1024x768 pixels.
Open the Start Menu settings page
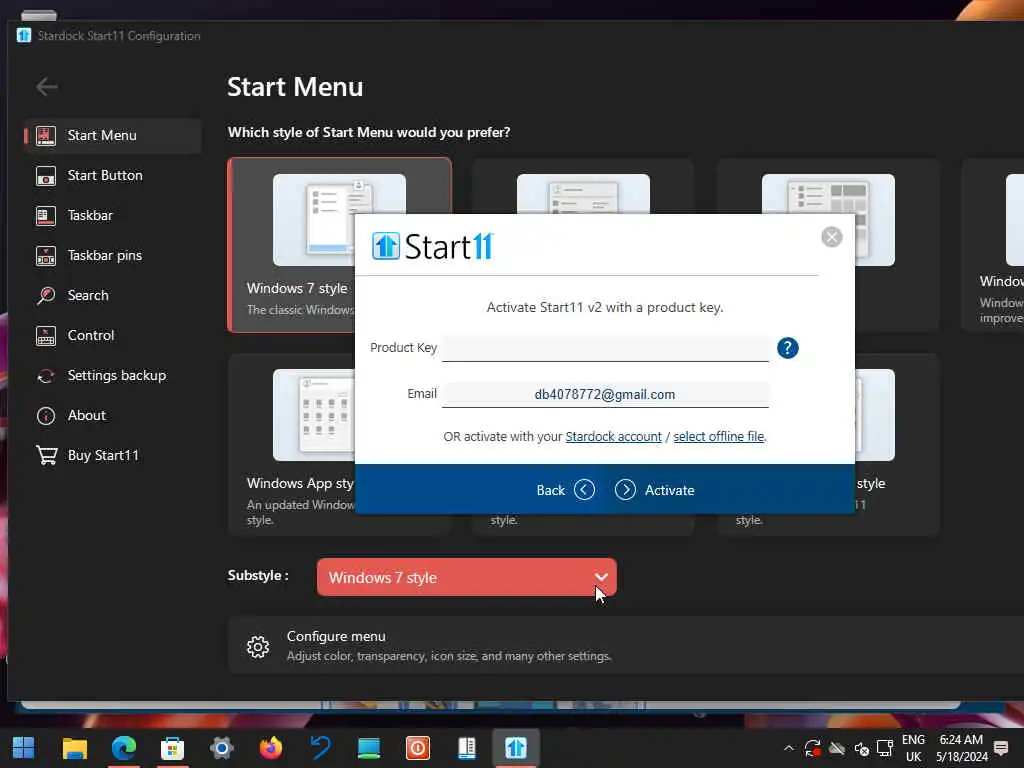112,135
